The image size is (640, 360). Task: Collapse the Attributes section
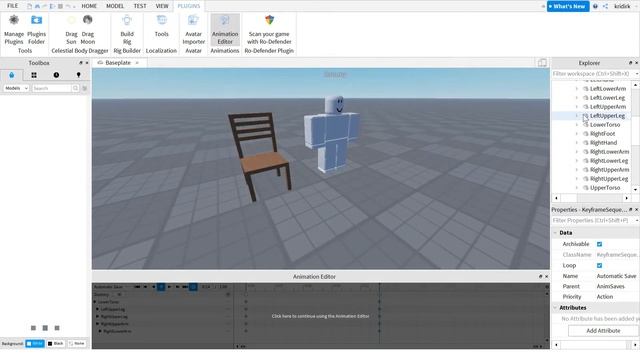coord(555,308)
